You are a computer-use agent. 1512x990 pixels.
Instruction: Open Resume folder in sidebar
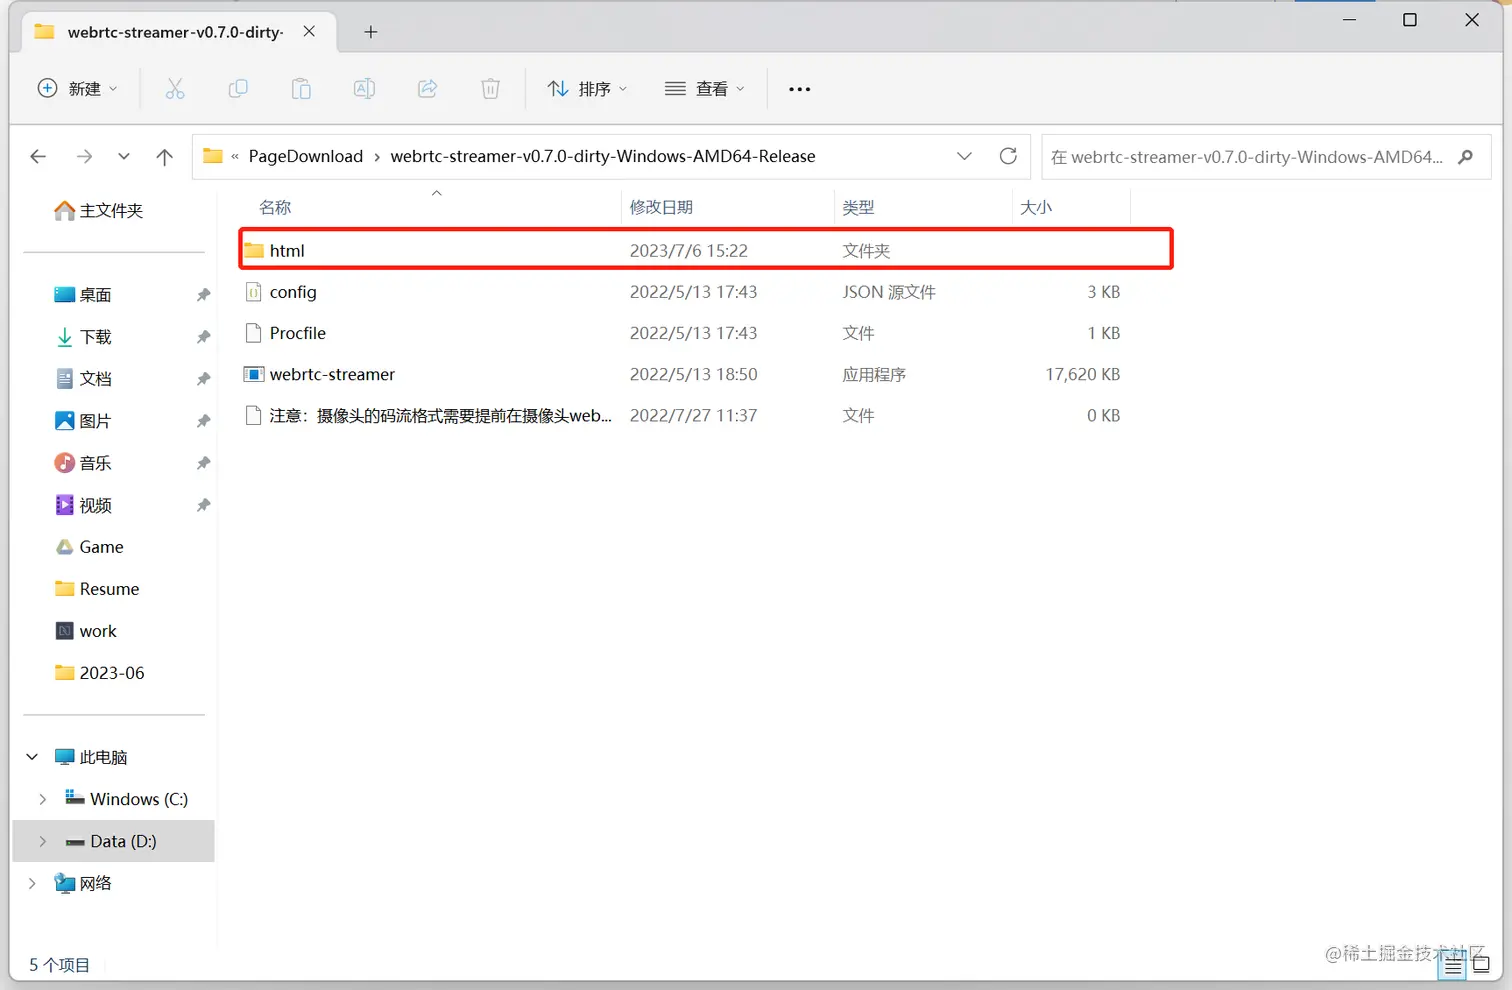click(x=96, y=589)
